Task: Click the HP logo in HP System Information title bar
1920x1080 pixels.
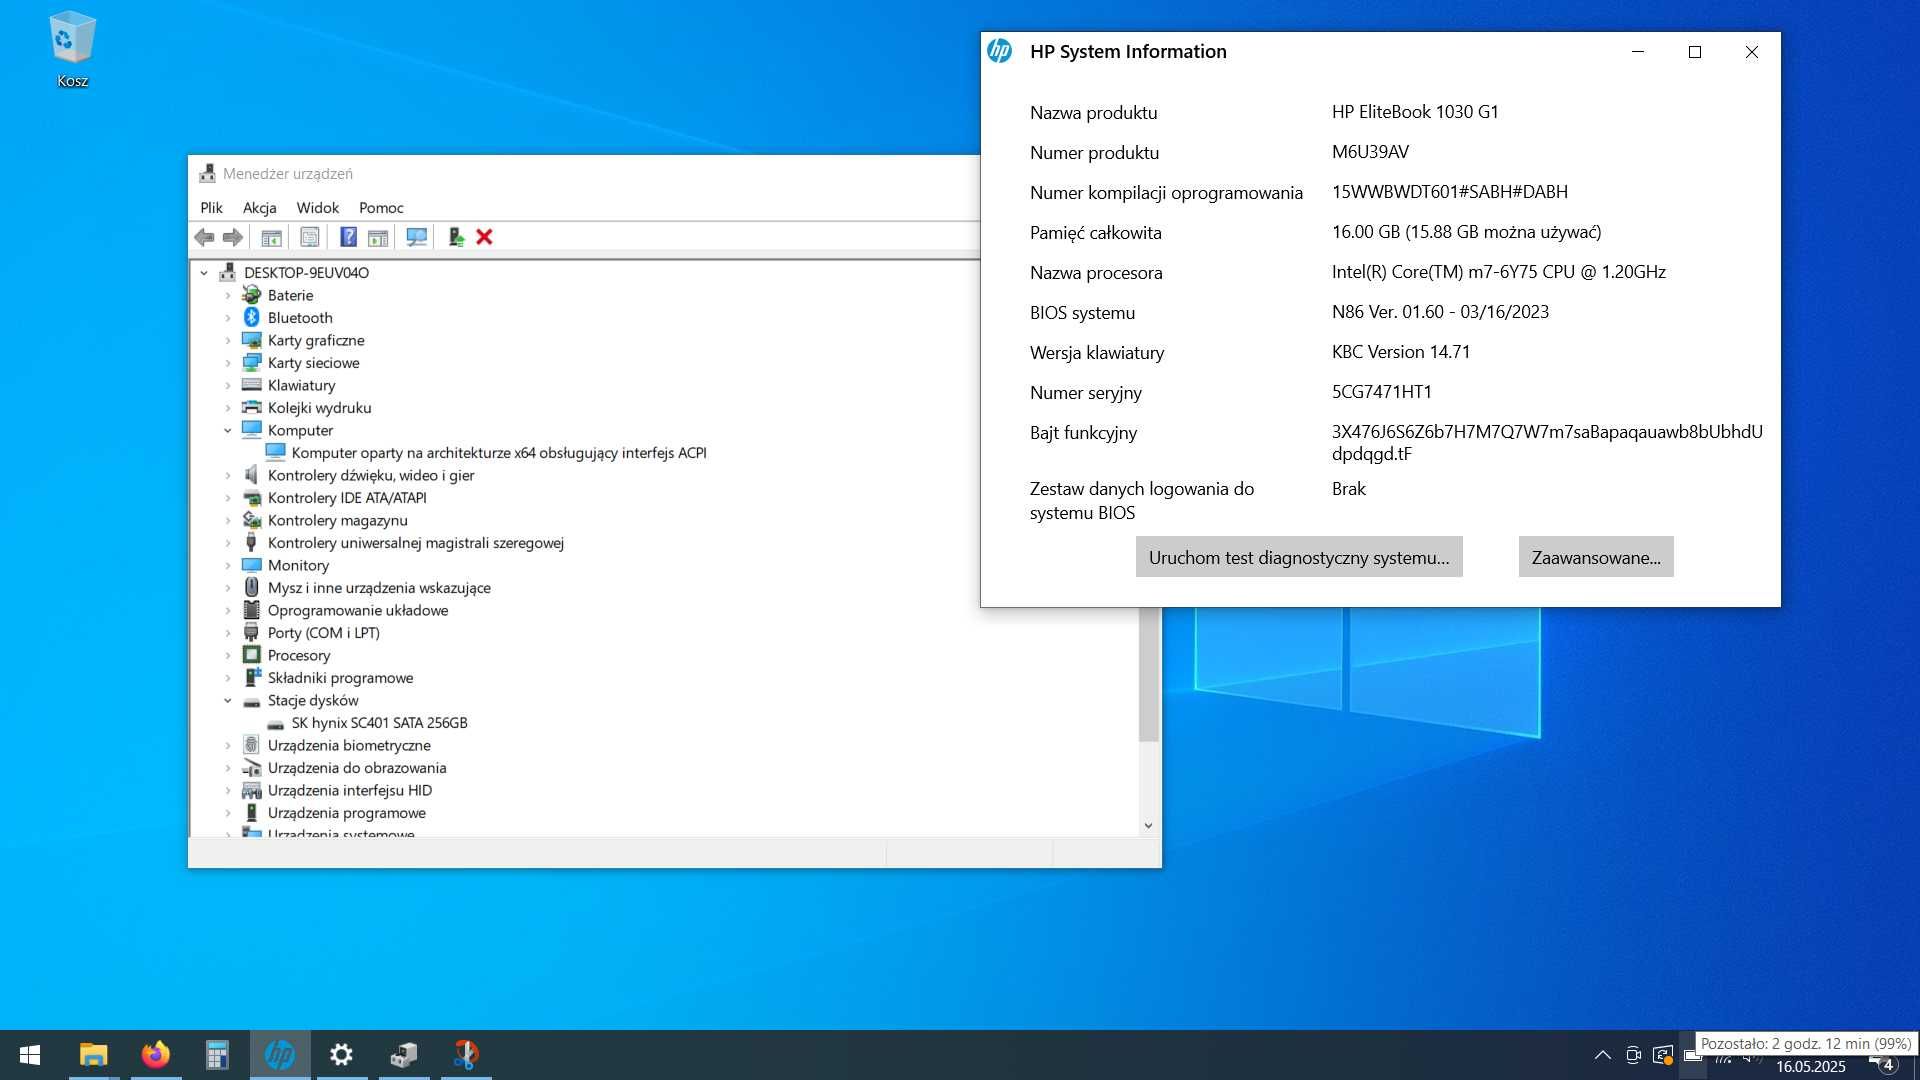Action: (999, 51)
